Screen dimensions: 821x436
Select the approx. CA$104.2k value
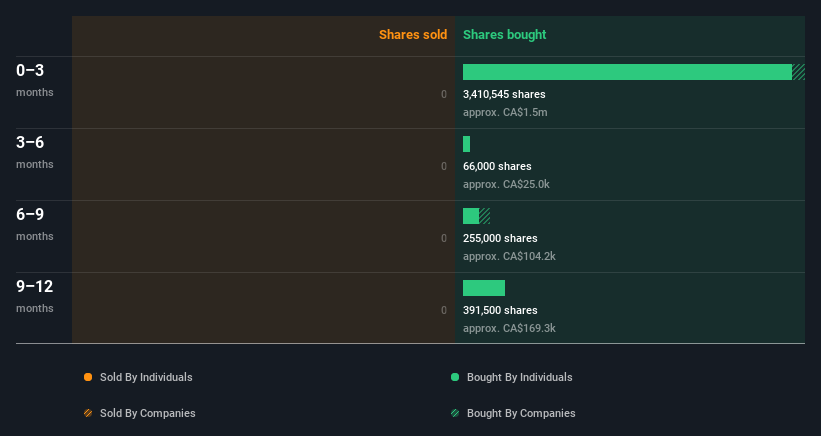[x=509, y=256]
